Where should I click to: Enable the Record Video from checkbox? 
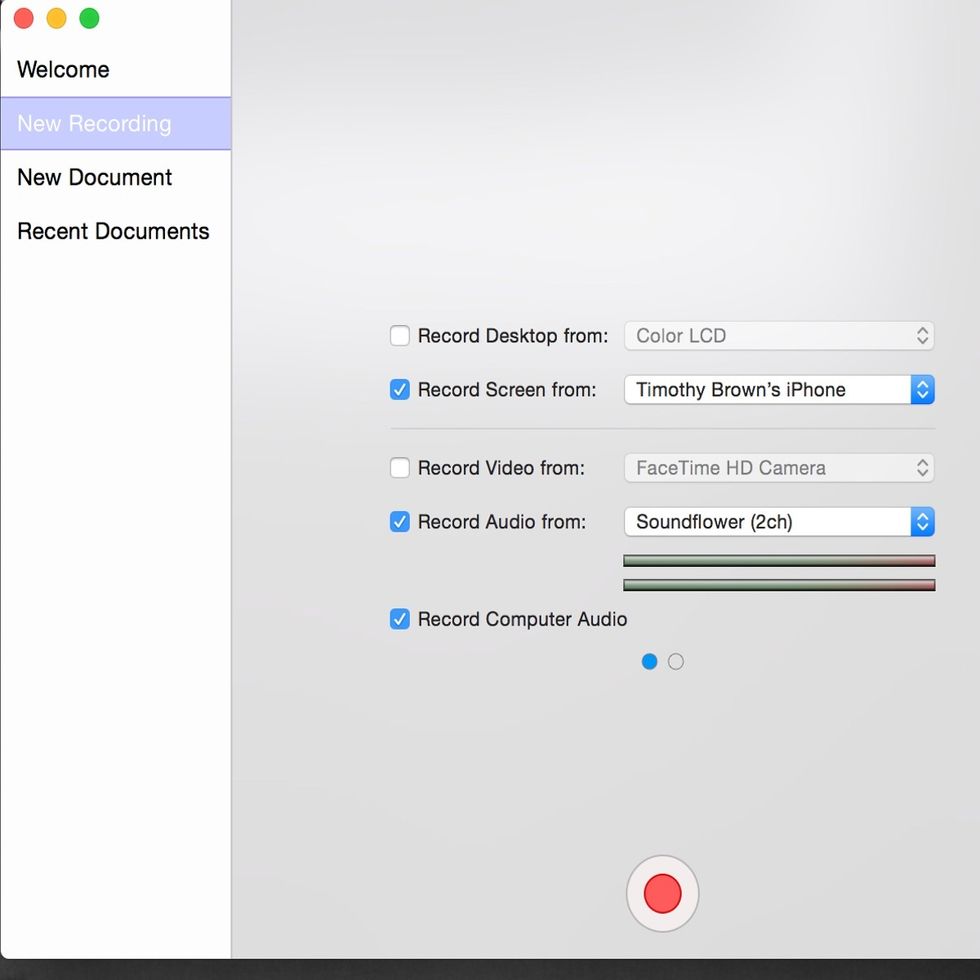[x=400, y=468]
